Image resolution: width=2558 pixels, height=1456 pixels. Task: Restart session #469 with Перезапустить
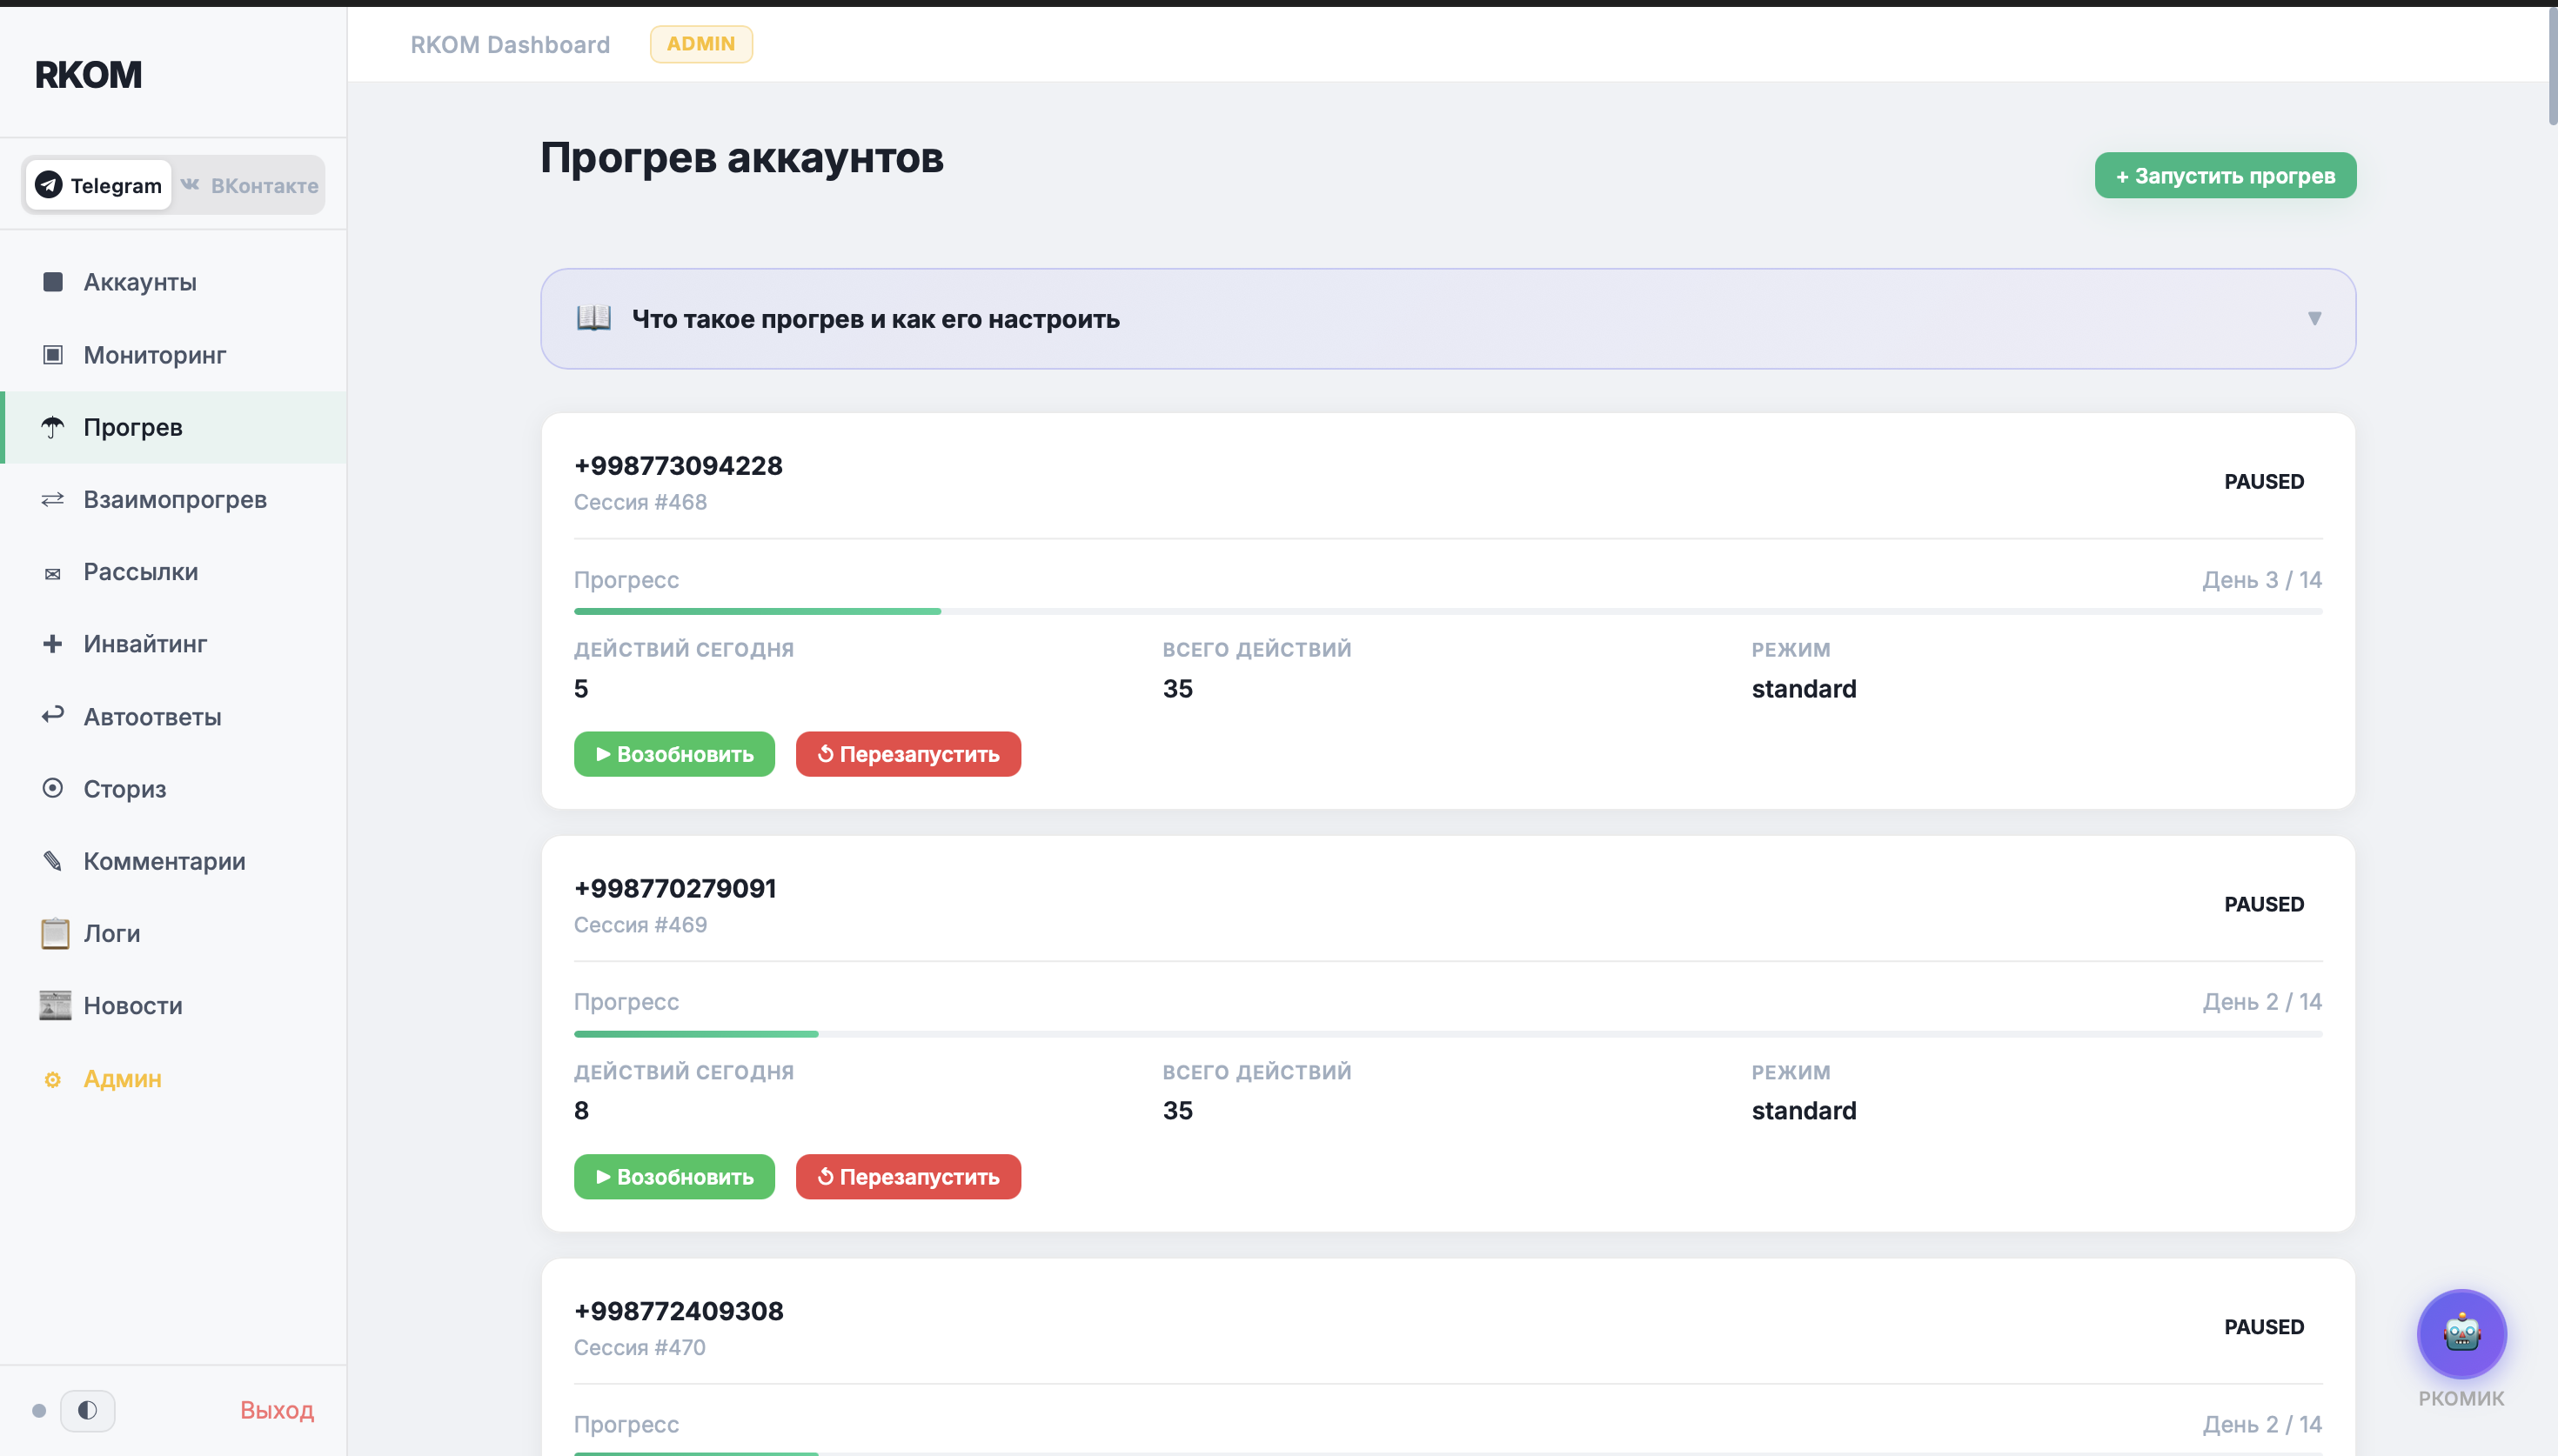tap(908, 1176)
